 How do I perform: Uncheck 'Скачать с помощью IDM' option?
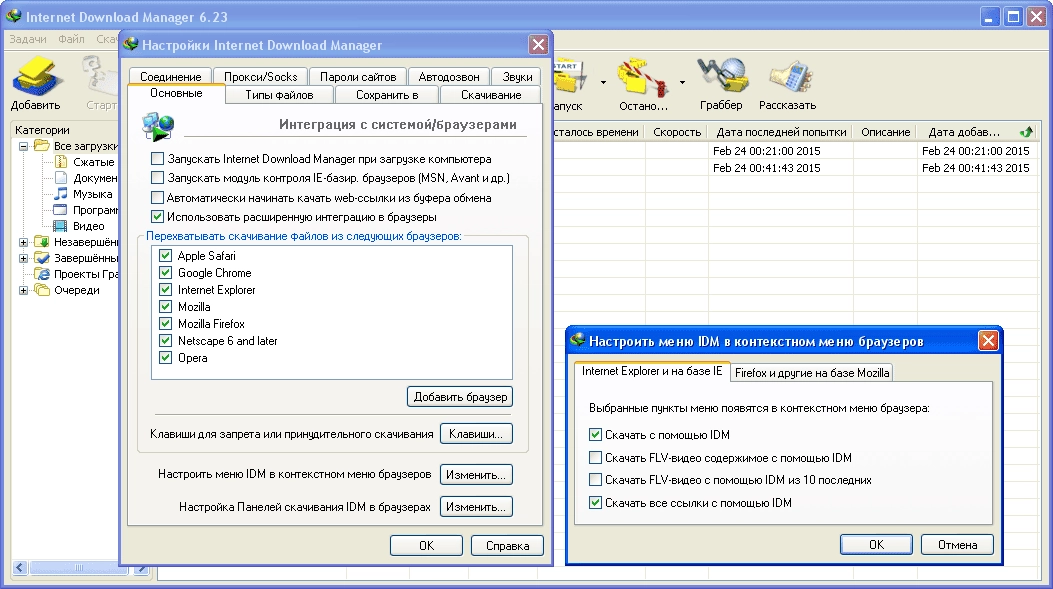(x=595, y=435)
